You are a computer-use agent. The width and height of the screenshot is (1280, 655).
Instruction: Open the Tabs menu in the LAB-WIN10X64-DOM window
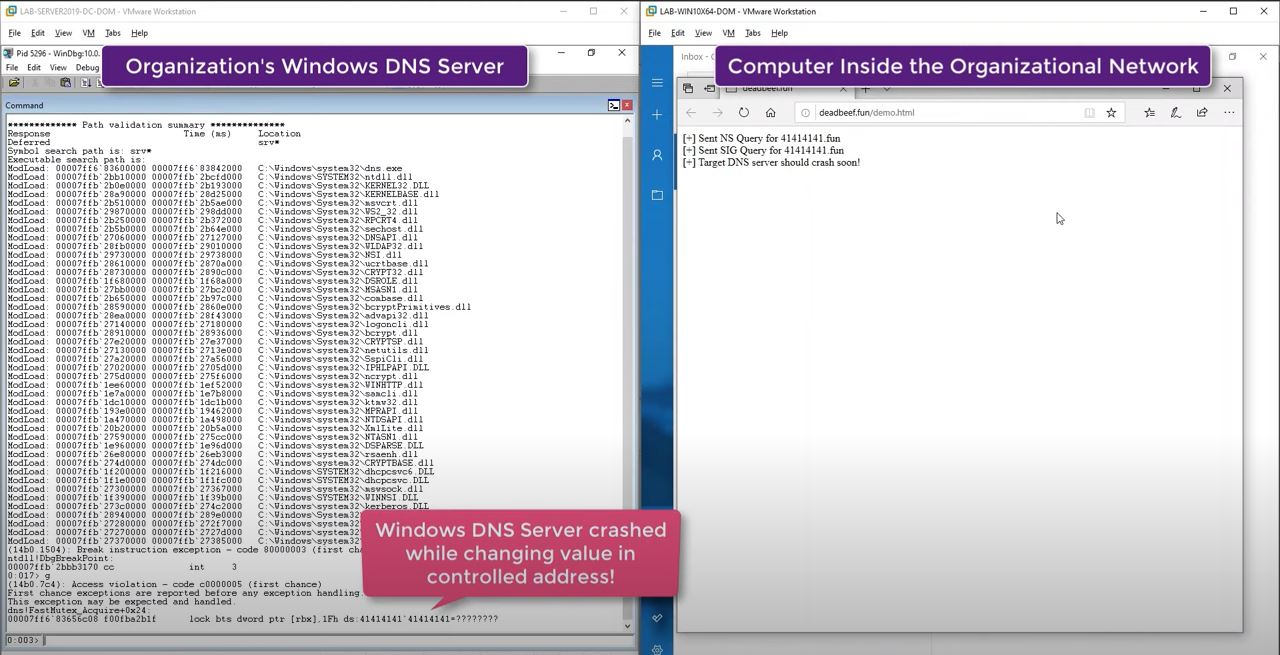(752, 33)
